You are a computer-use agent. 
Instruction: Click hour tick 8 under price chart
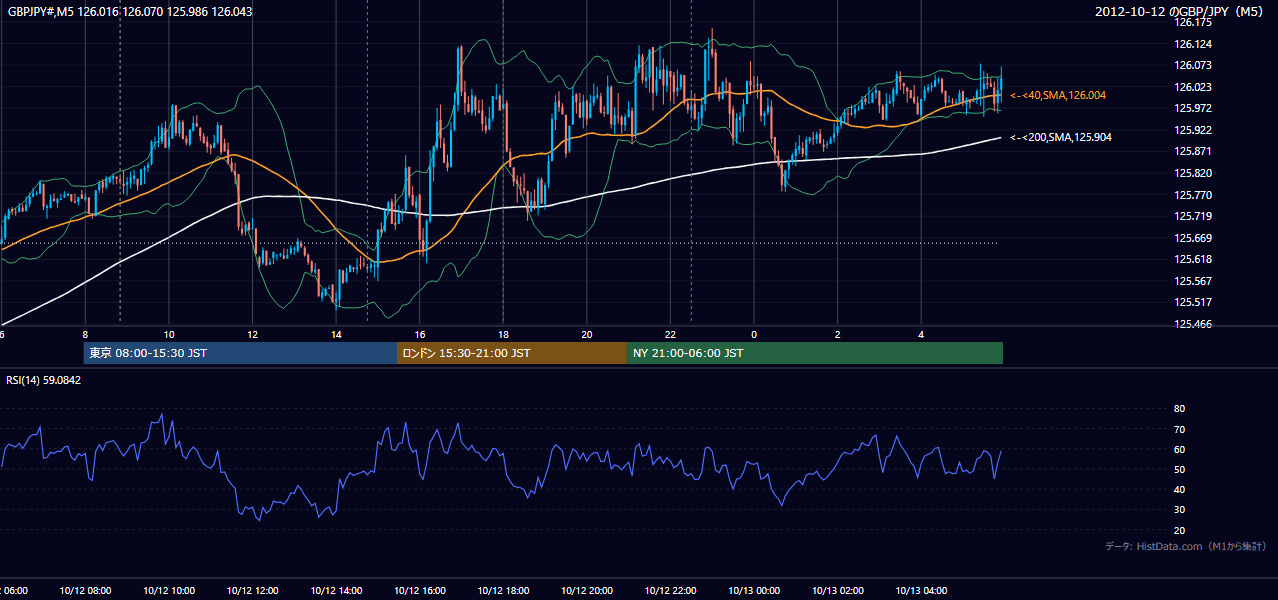coord(85,334)
